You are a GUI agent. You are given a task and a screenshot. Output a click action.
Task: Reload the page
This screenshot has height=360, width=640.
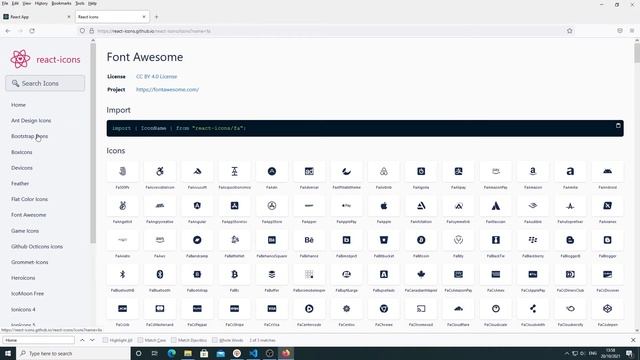click(32, 31)
